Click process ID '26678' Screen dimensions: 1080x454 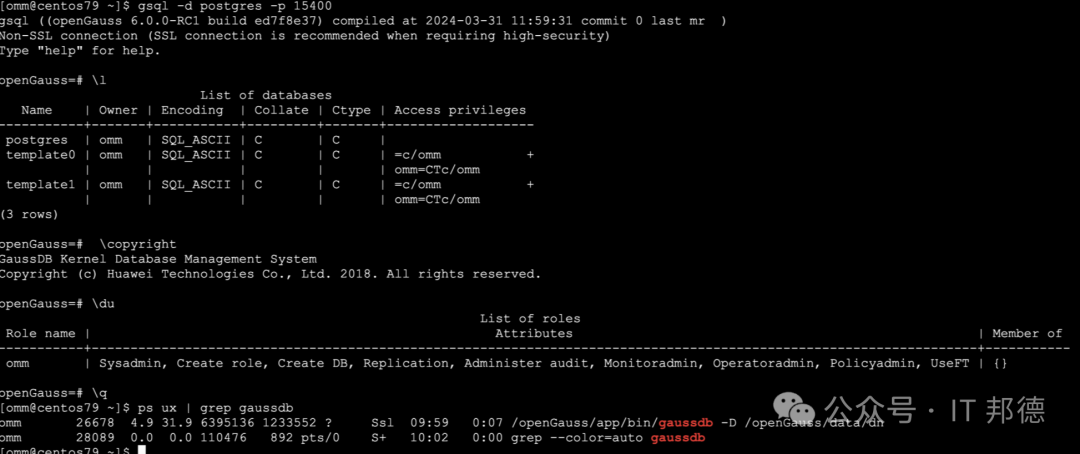coord(95,422)
